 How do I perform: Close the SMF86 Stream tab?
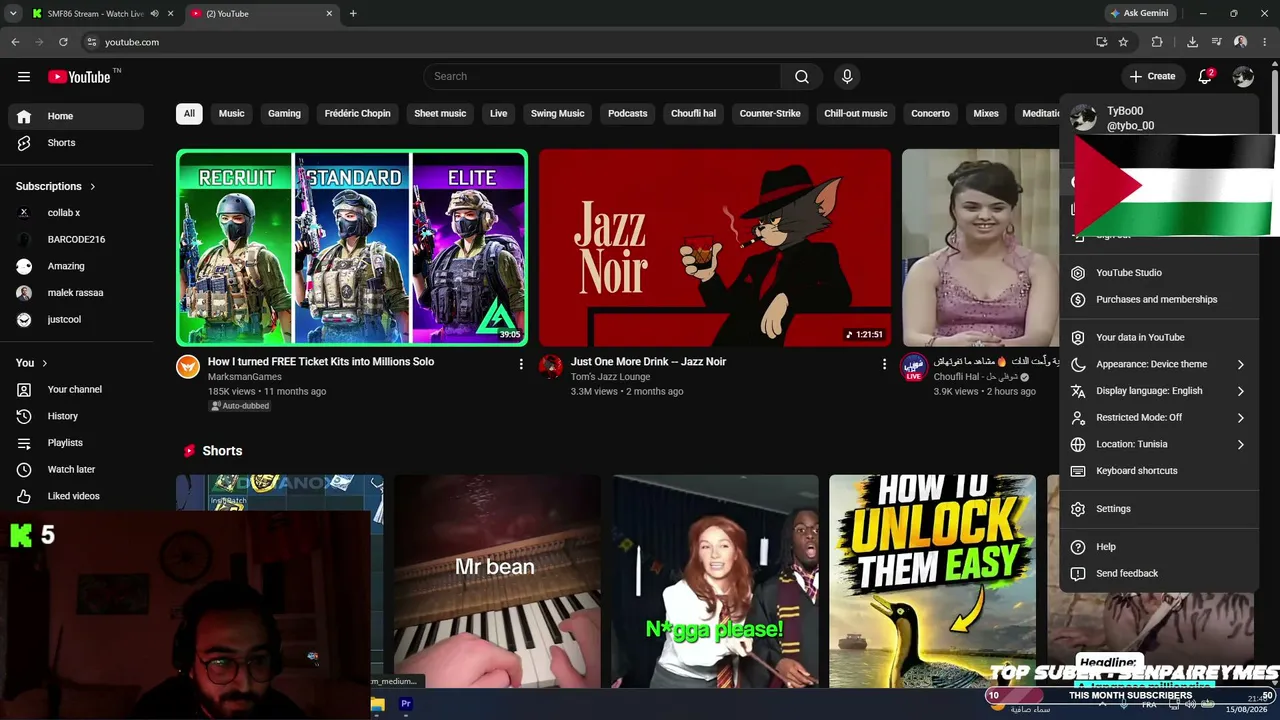pos(171,14)
